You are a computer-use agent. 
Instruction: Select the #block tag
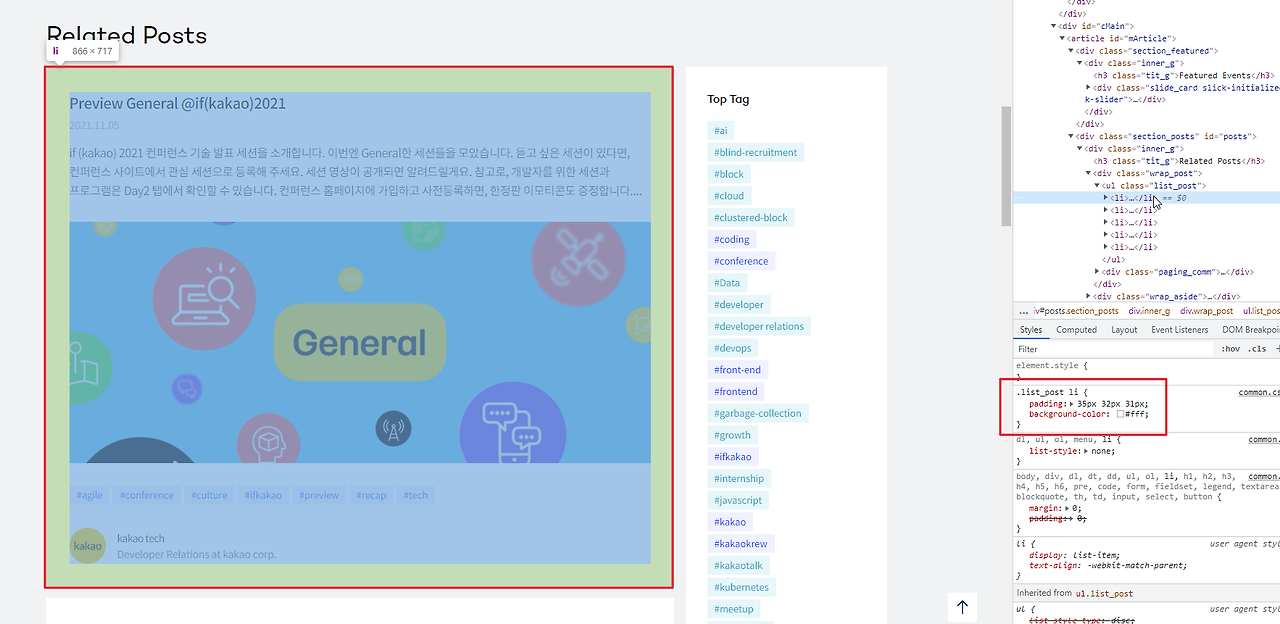coord(729,174)
